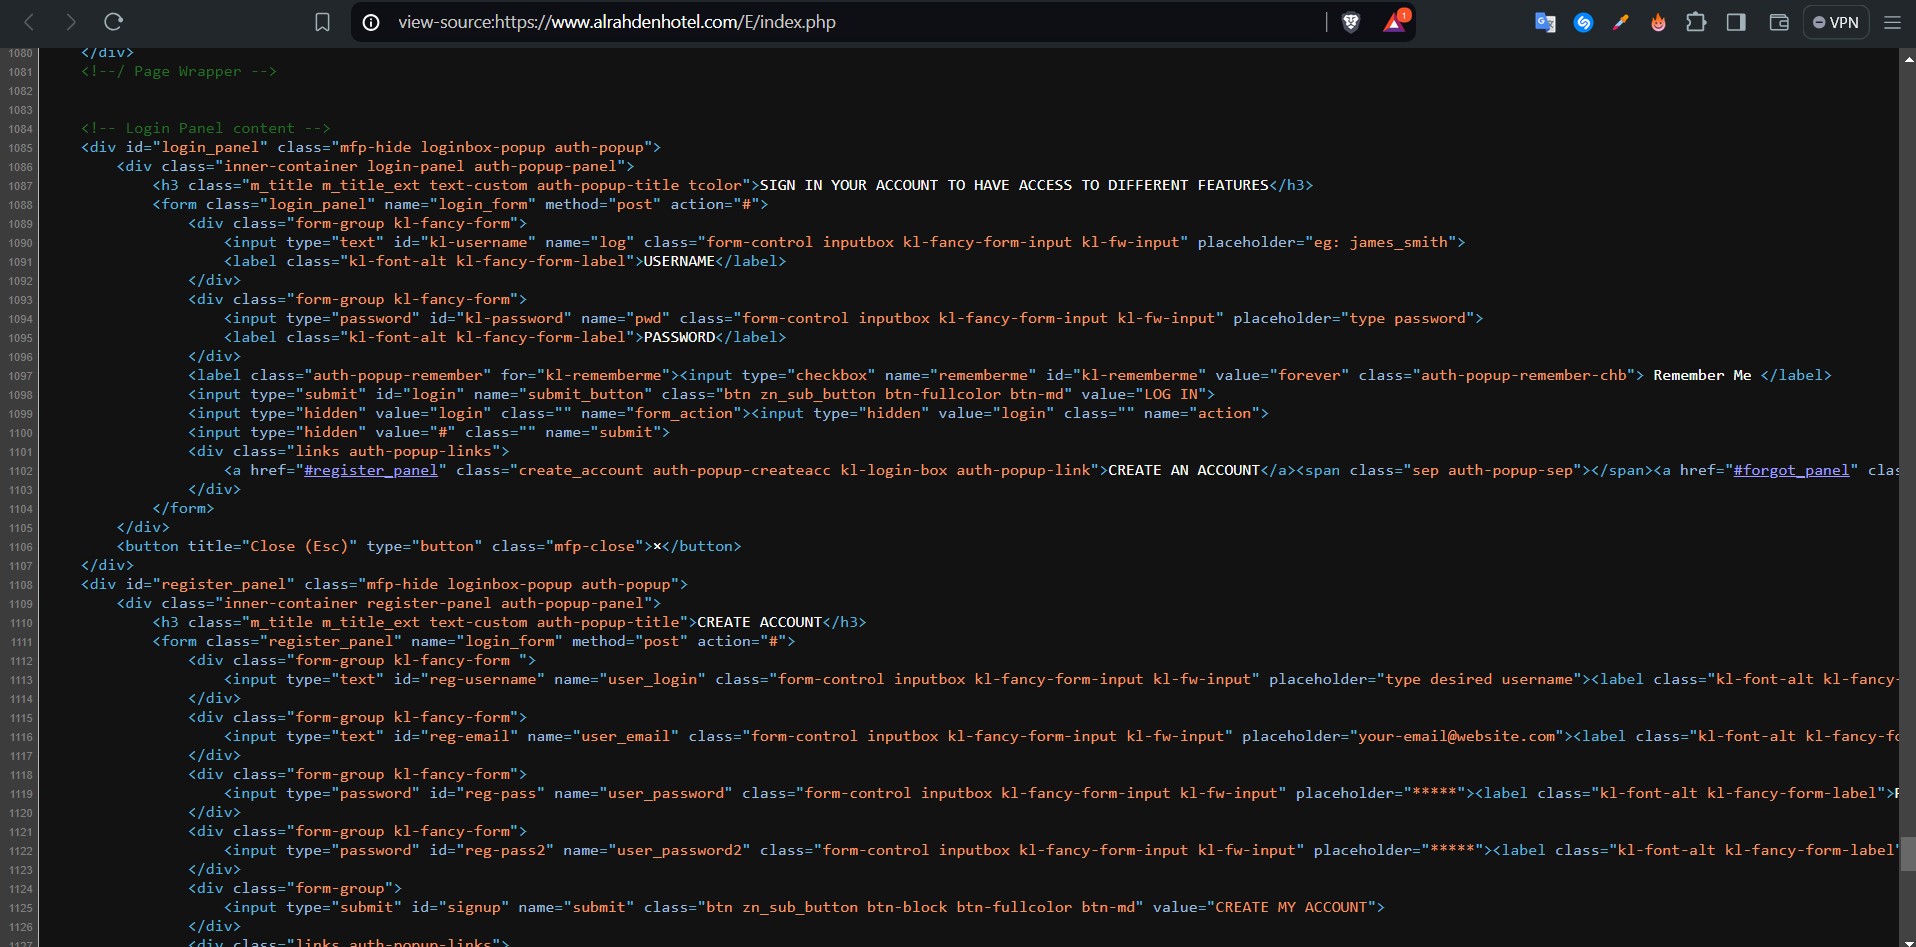
Task: Open the Brave Wallet icon
Action: pyautogui.click(x=1779, y=22)
